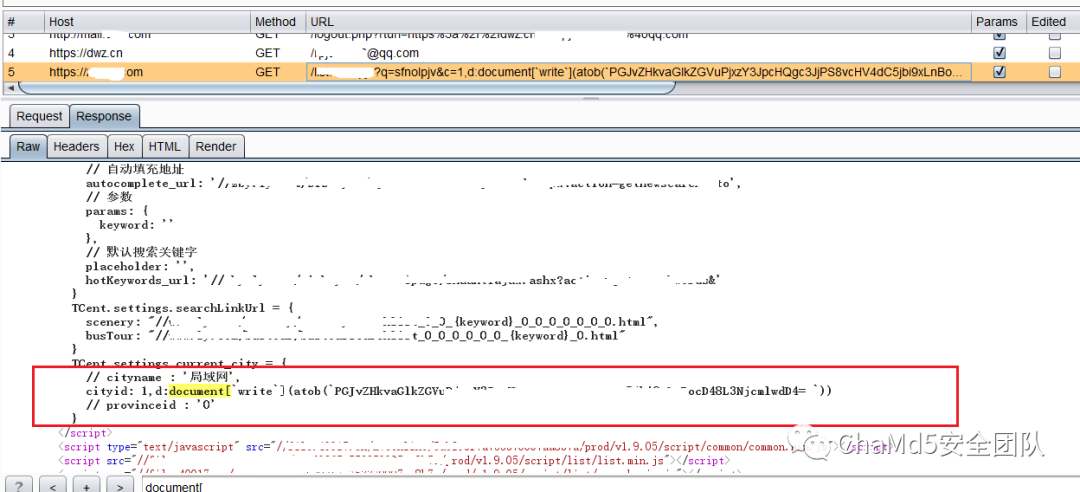
Task: Focus the search field containing document[
Action: pyautogui.click(x=609, y=486)
